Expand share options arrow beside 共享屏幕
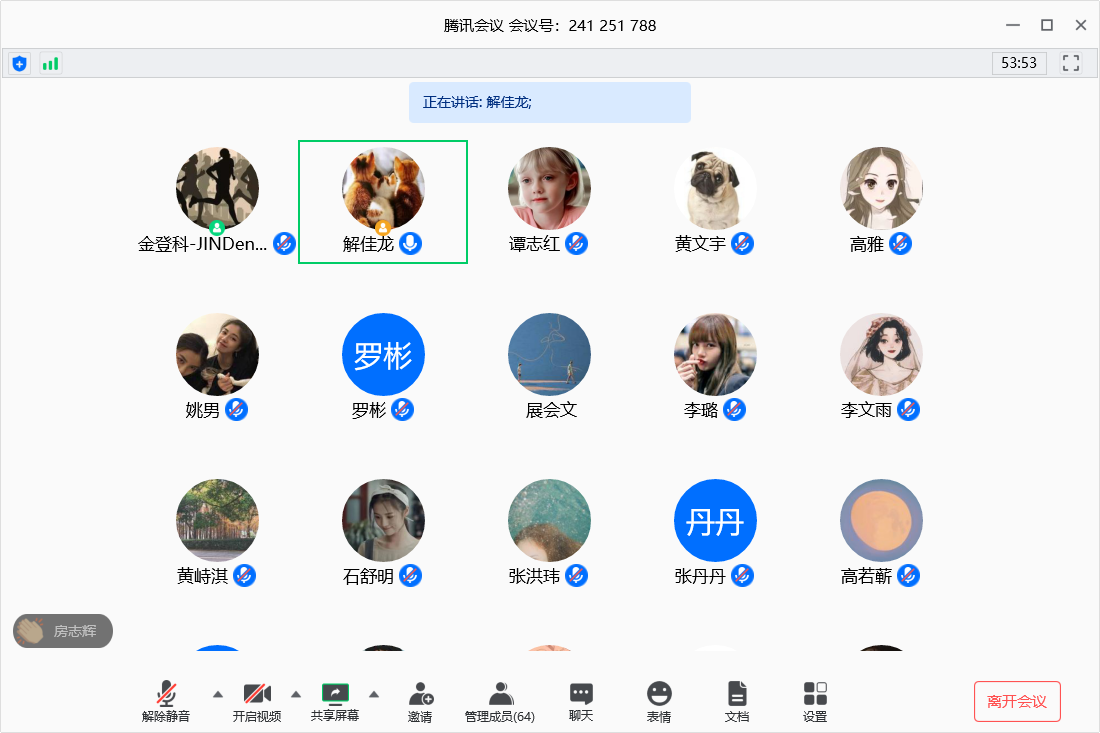This screenshot has width=1100, height=733. pyautogui.click(x=374, y=694)
